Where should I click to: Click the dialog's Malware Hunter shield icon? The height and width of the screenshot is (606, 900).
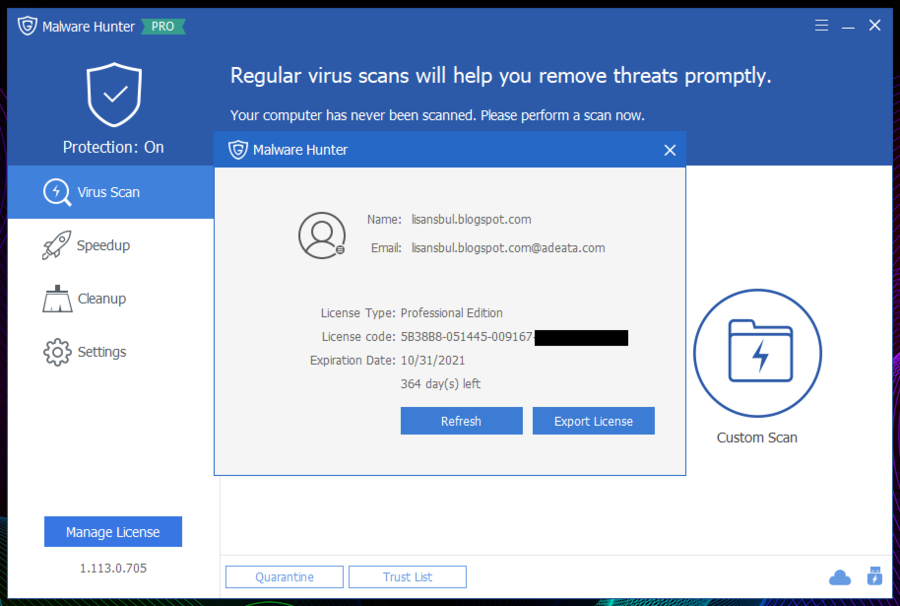pyautogui.click(x=238, y=150)
